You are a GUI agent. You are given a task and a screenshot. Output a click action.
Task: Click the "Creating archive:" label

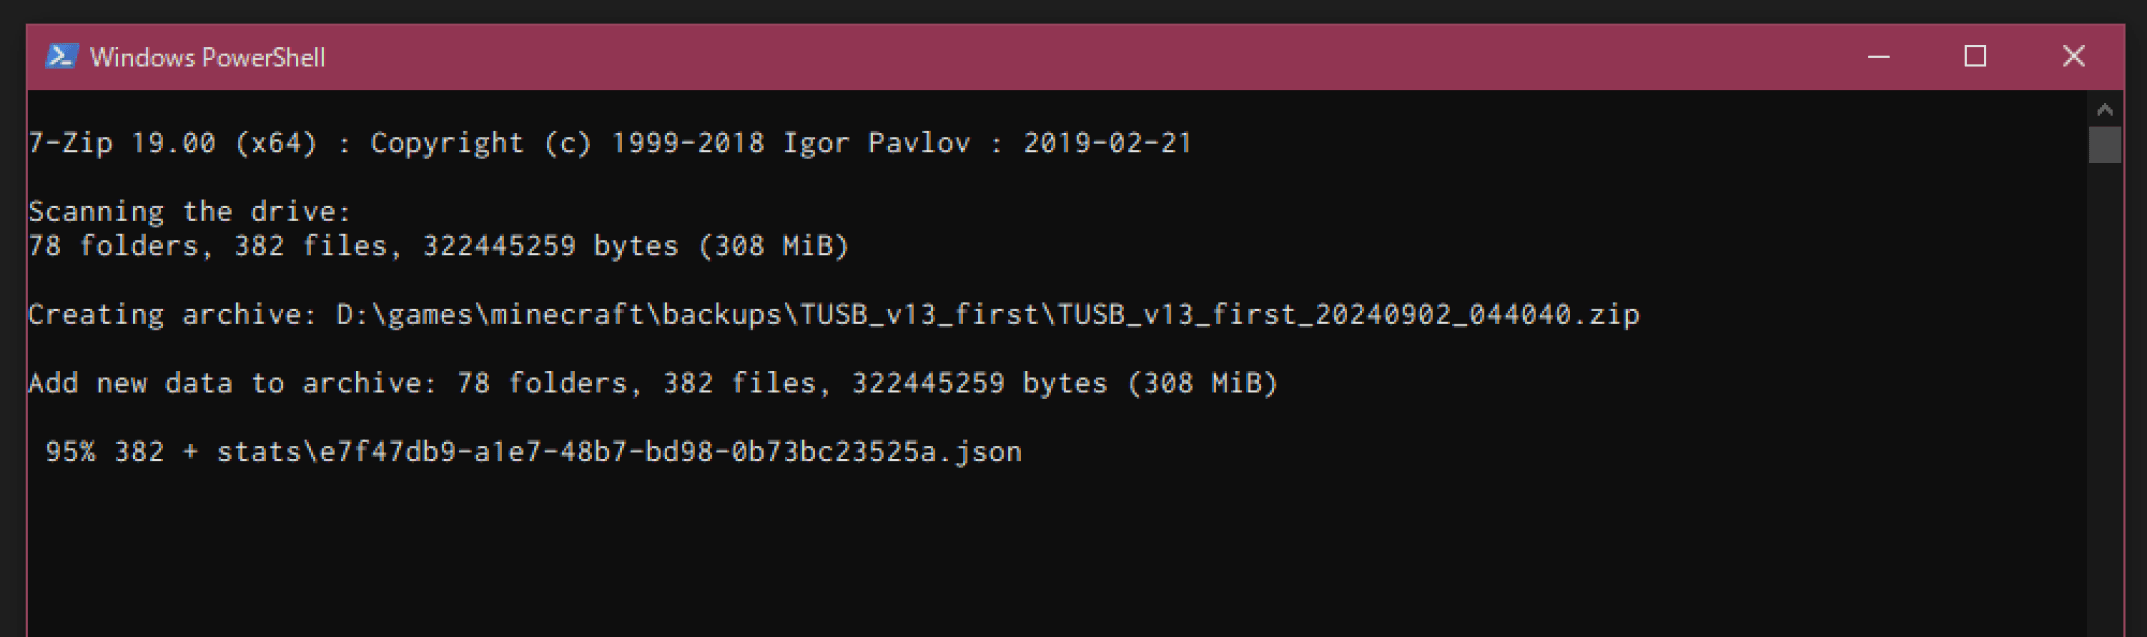click(172, 315)
